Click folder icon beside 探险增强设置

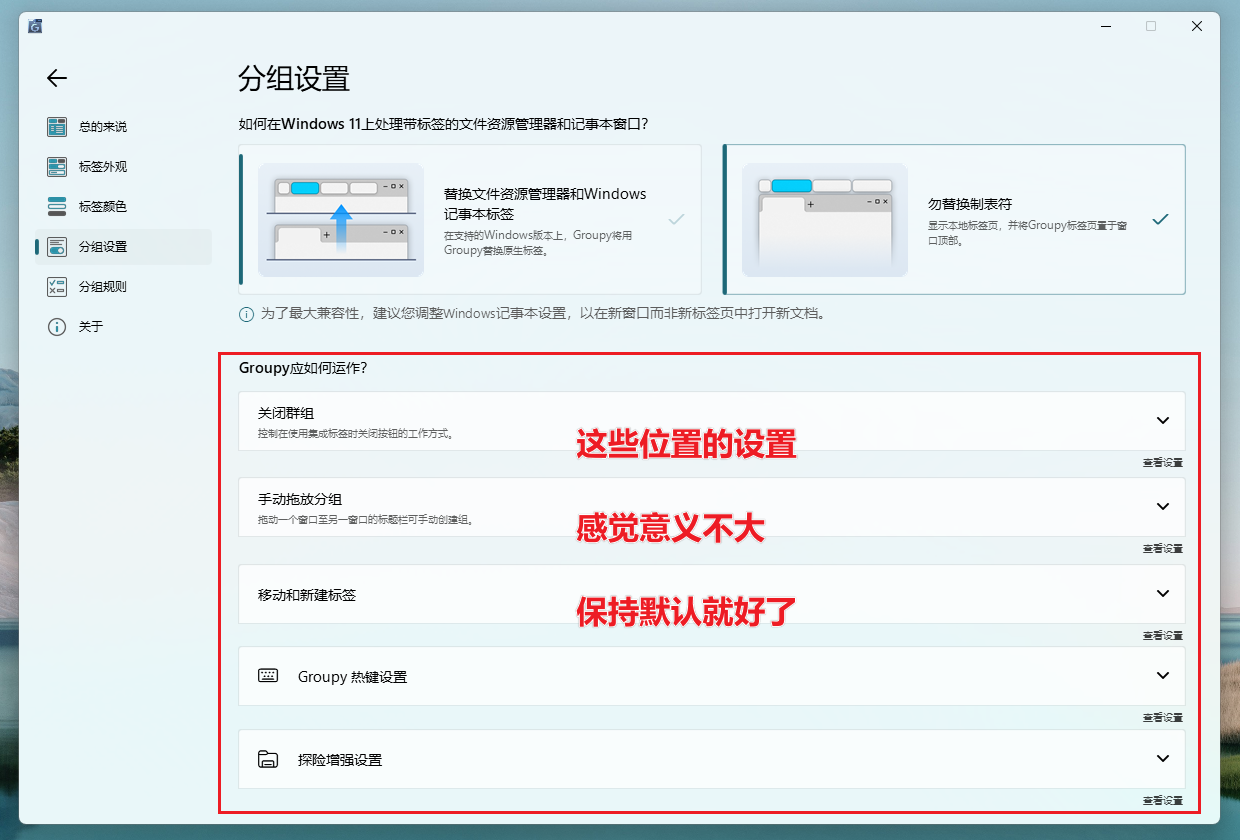[268, 759]
